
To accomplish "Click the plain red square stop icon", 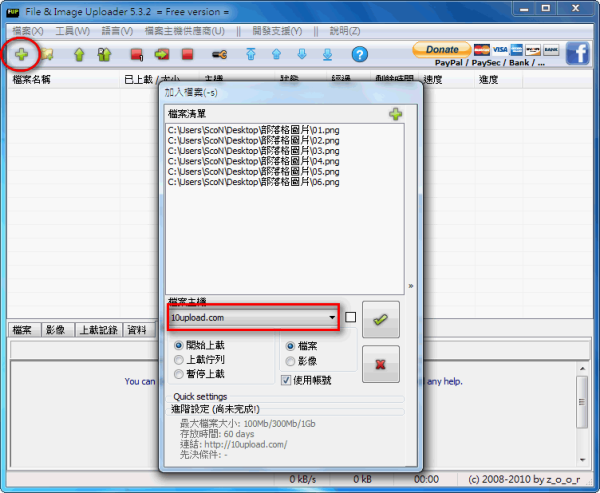I will 188,54.
